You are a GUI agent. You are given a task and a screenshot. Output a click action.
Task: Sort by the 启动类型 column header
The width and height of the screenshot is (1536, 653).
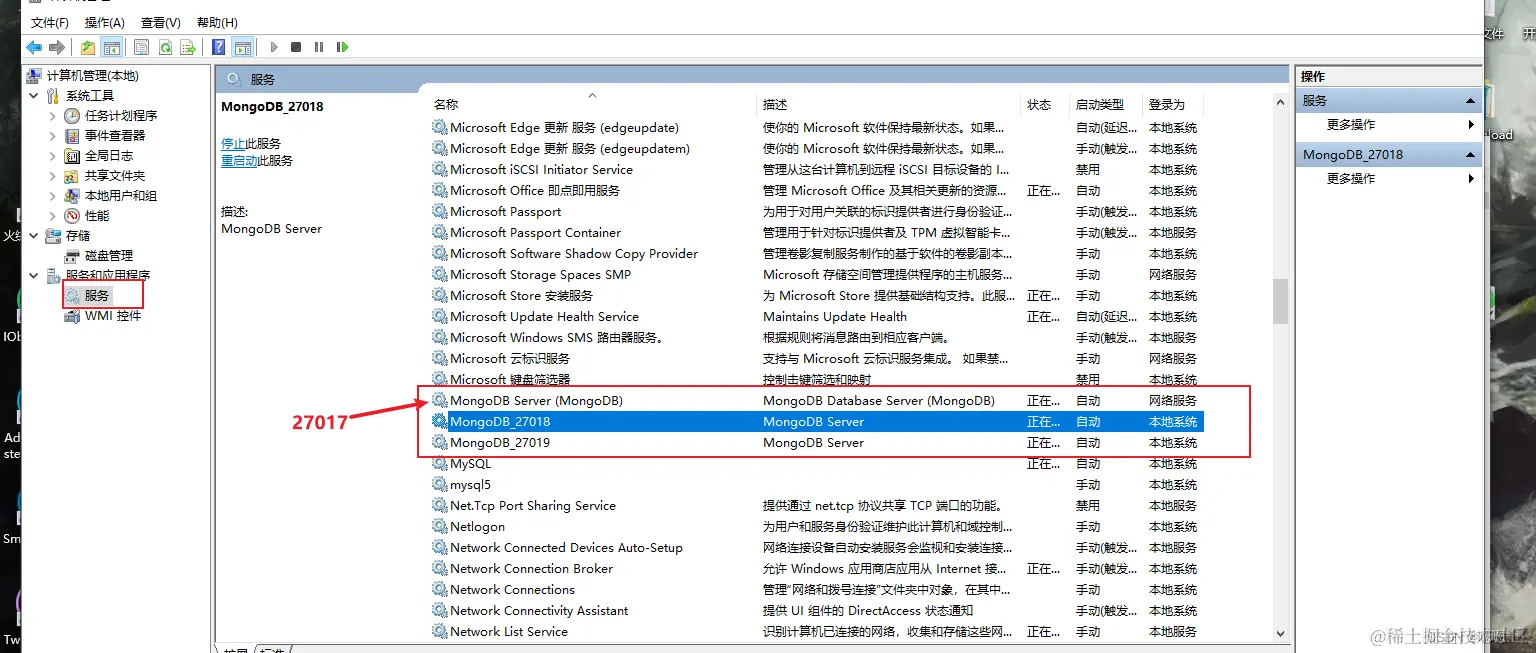coord(1107,105)
